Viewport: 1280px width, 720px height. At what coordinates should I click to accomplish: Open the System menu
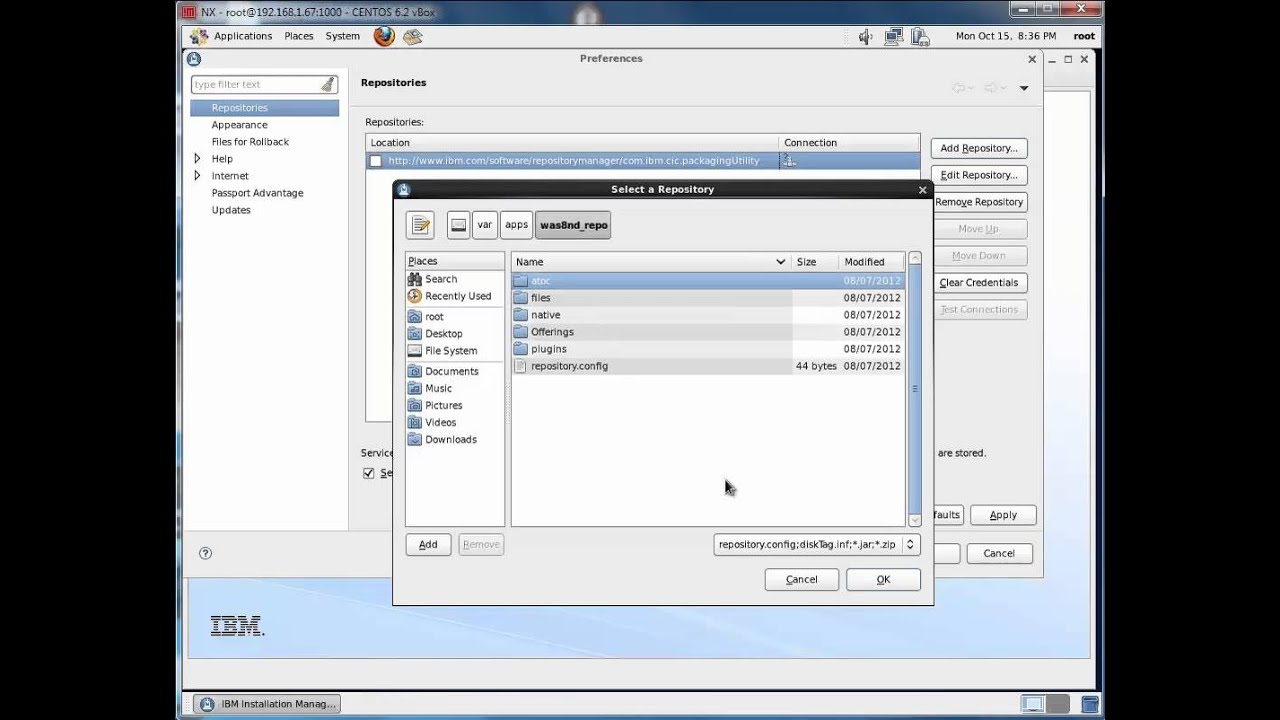tap(342, 36)
